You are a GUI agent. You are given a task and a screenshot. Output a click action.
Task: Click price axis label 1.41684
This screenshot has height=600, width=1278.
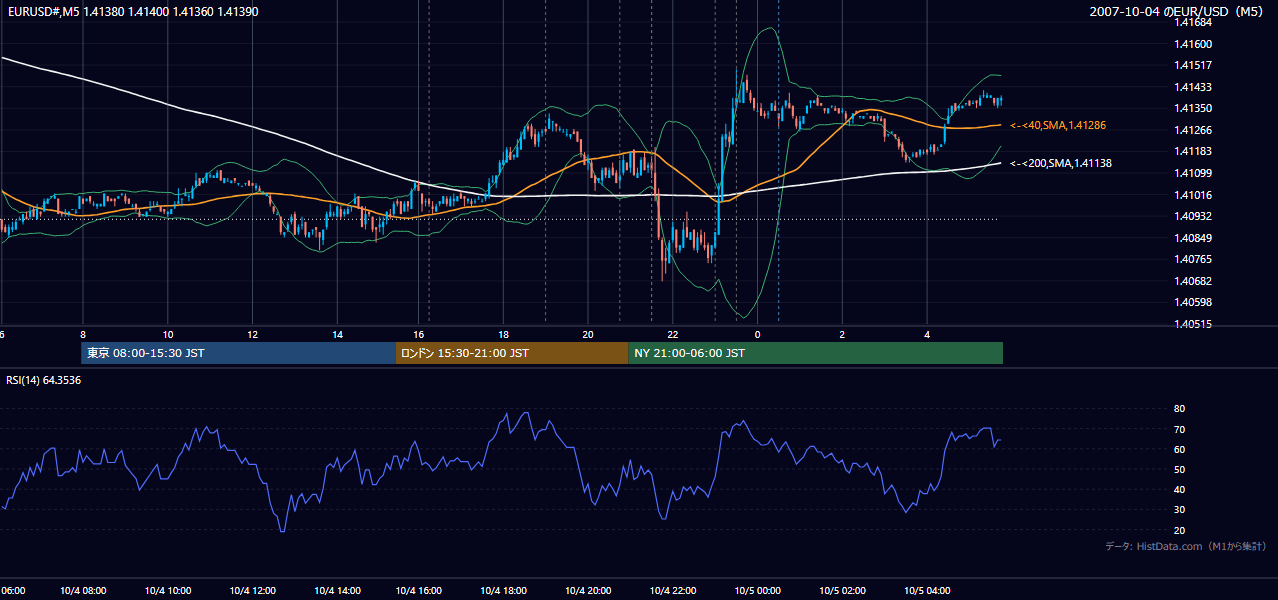(1194, 23)
